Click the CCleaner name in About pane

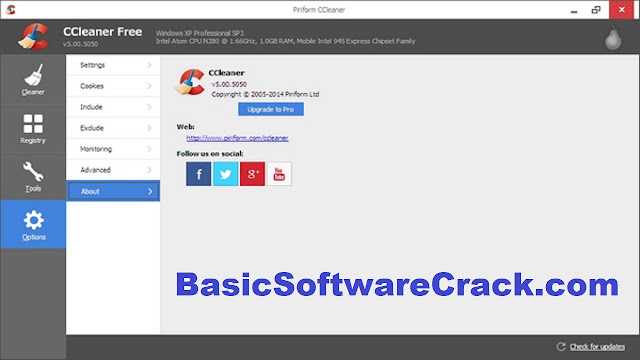[227, 73]
